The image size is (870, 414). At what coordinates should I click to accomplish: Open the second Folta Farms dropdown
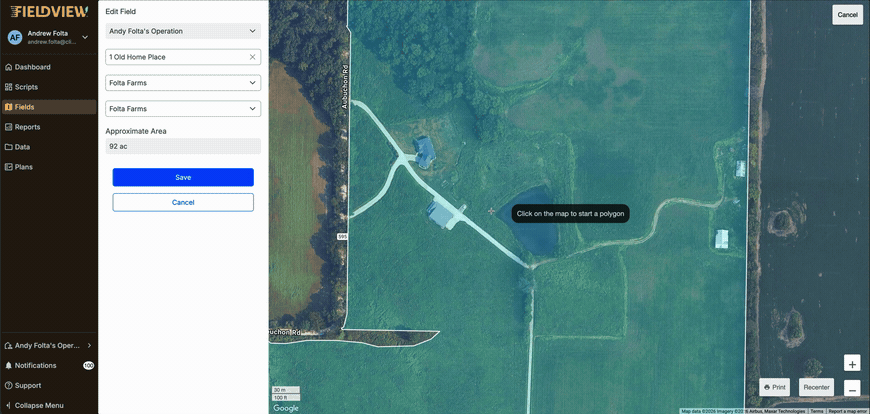click(x=183, y=109)
